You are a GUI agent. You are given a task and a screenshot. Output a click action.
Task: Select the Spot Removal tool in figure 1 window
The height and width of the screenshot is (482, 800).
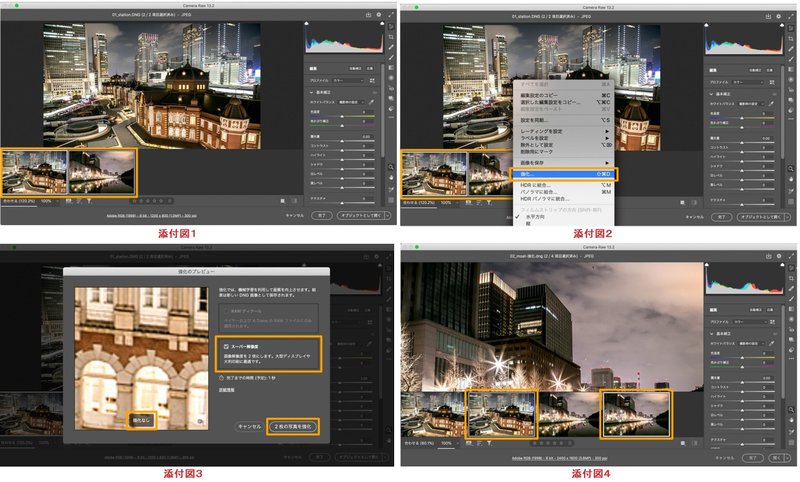coord(391,47)
